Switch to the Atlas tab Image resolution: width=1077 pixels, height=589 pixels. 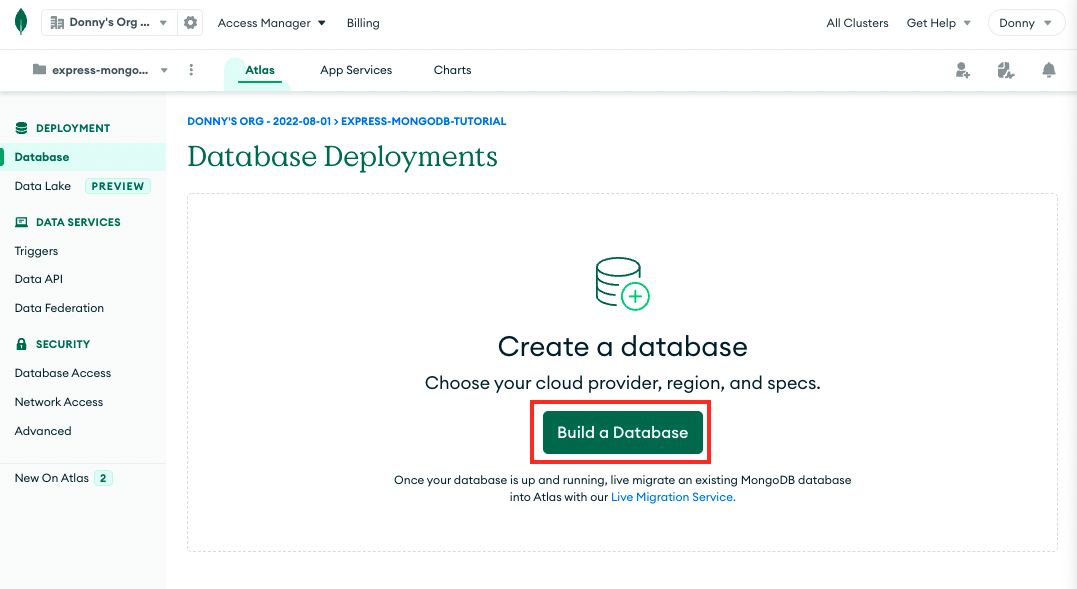260,70
